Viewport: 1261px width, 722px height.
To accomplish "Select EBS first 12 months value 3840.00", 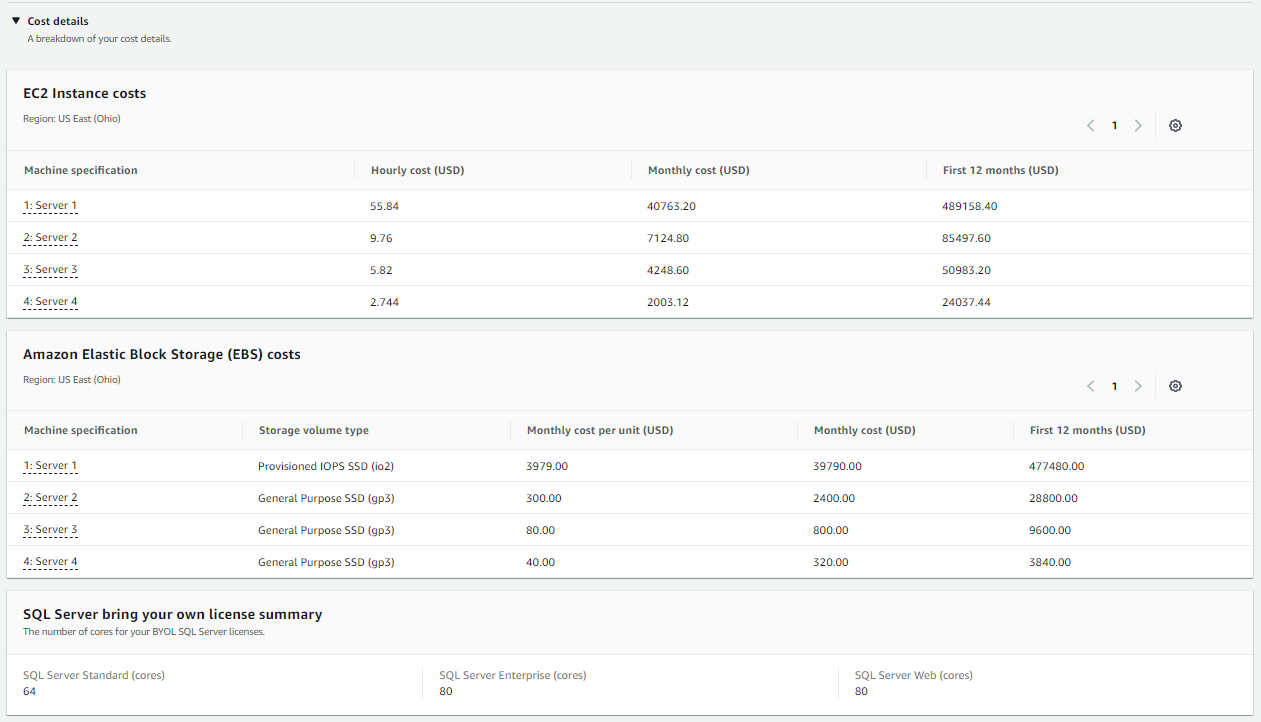I will [x=1050, y=562].
